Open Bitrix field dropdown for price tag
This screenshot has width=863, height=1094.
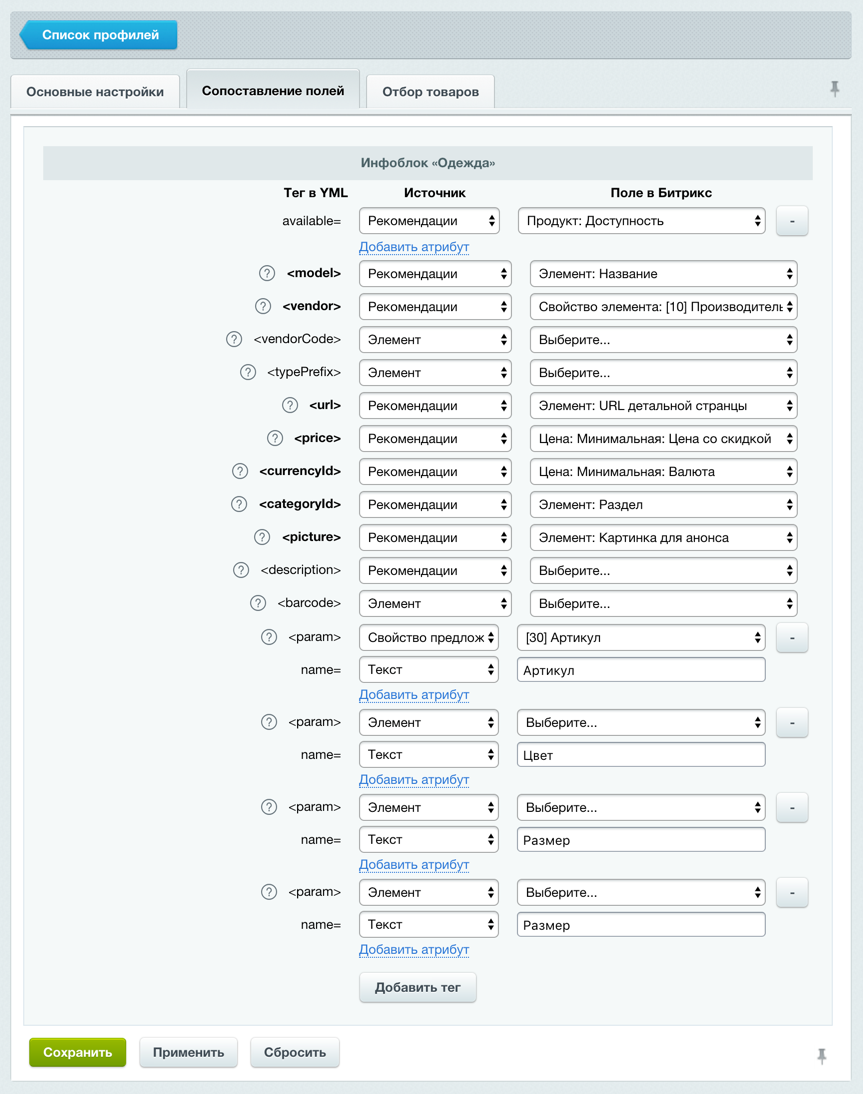pos(663,439)
